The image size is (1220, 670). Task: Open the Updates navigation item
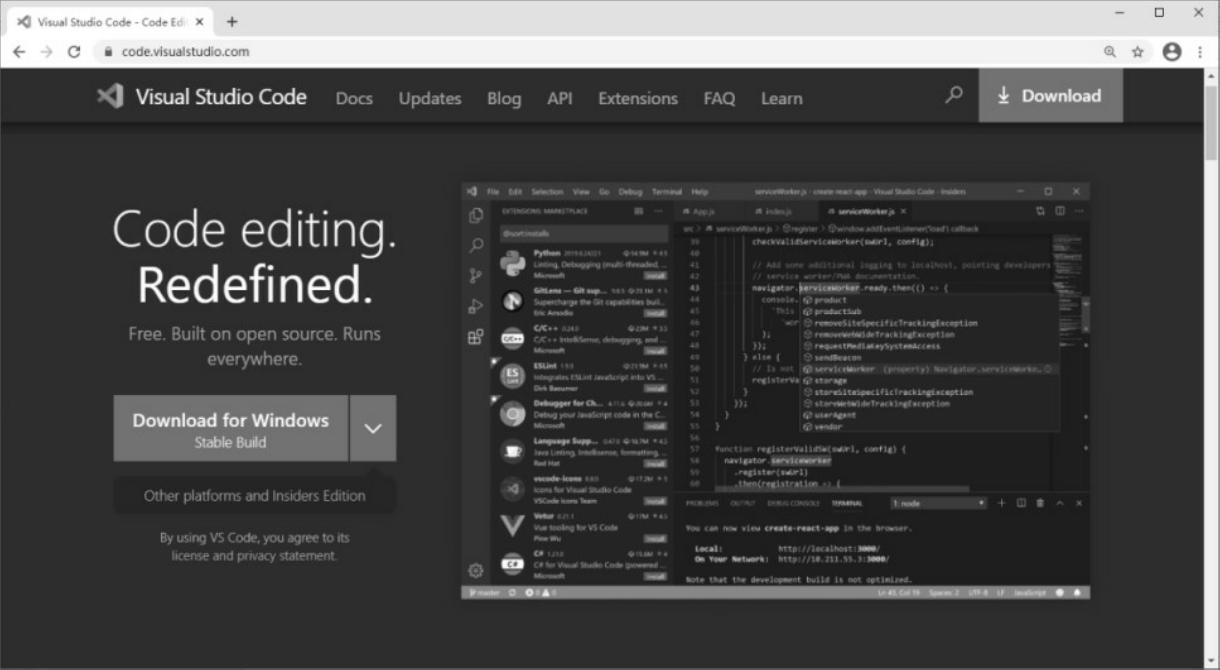[430, 98]
